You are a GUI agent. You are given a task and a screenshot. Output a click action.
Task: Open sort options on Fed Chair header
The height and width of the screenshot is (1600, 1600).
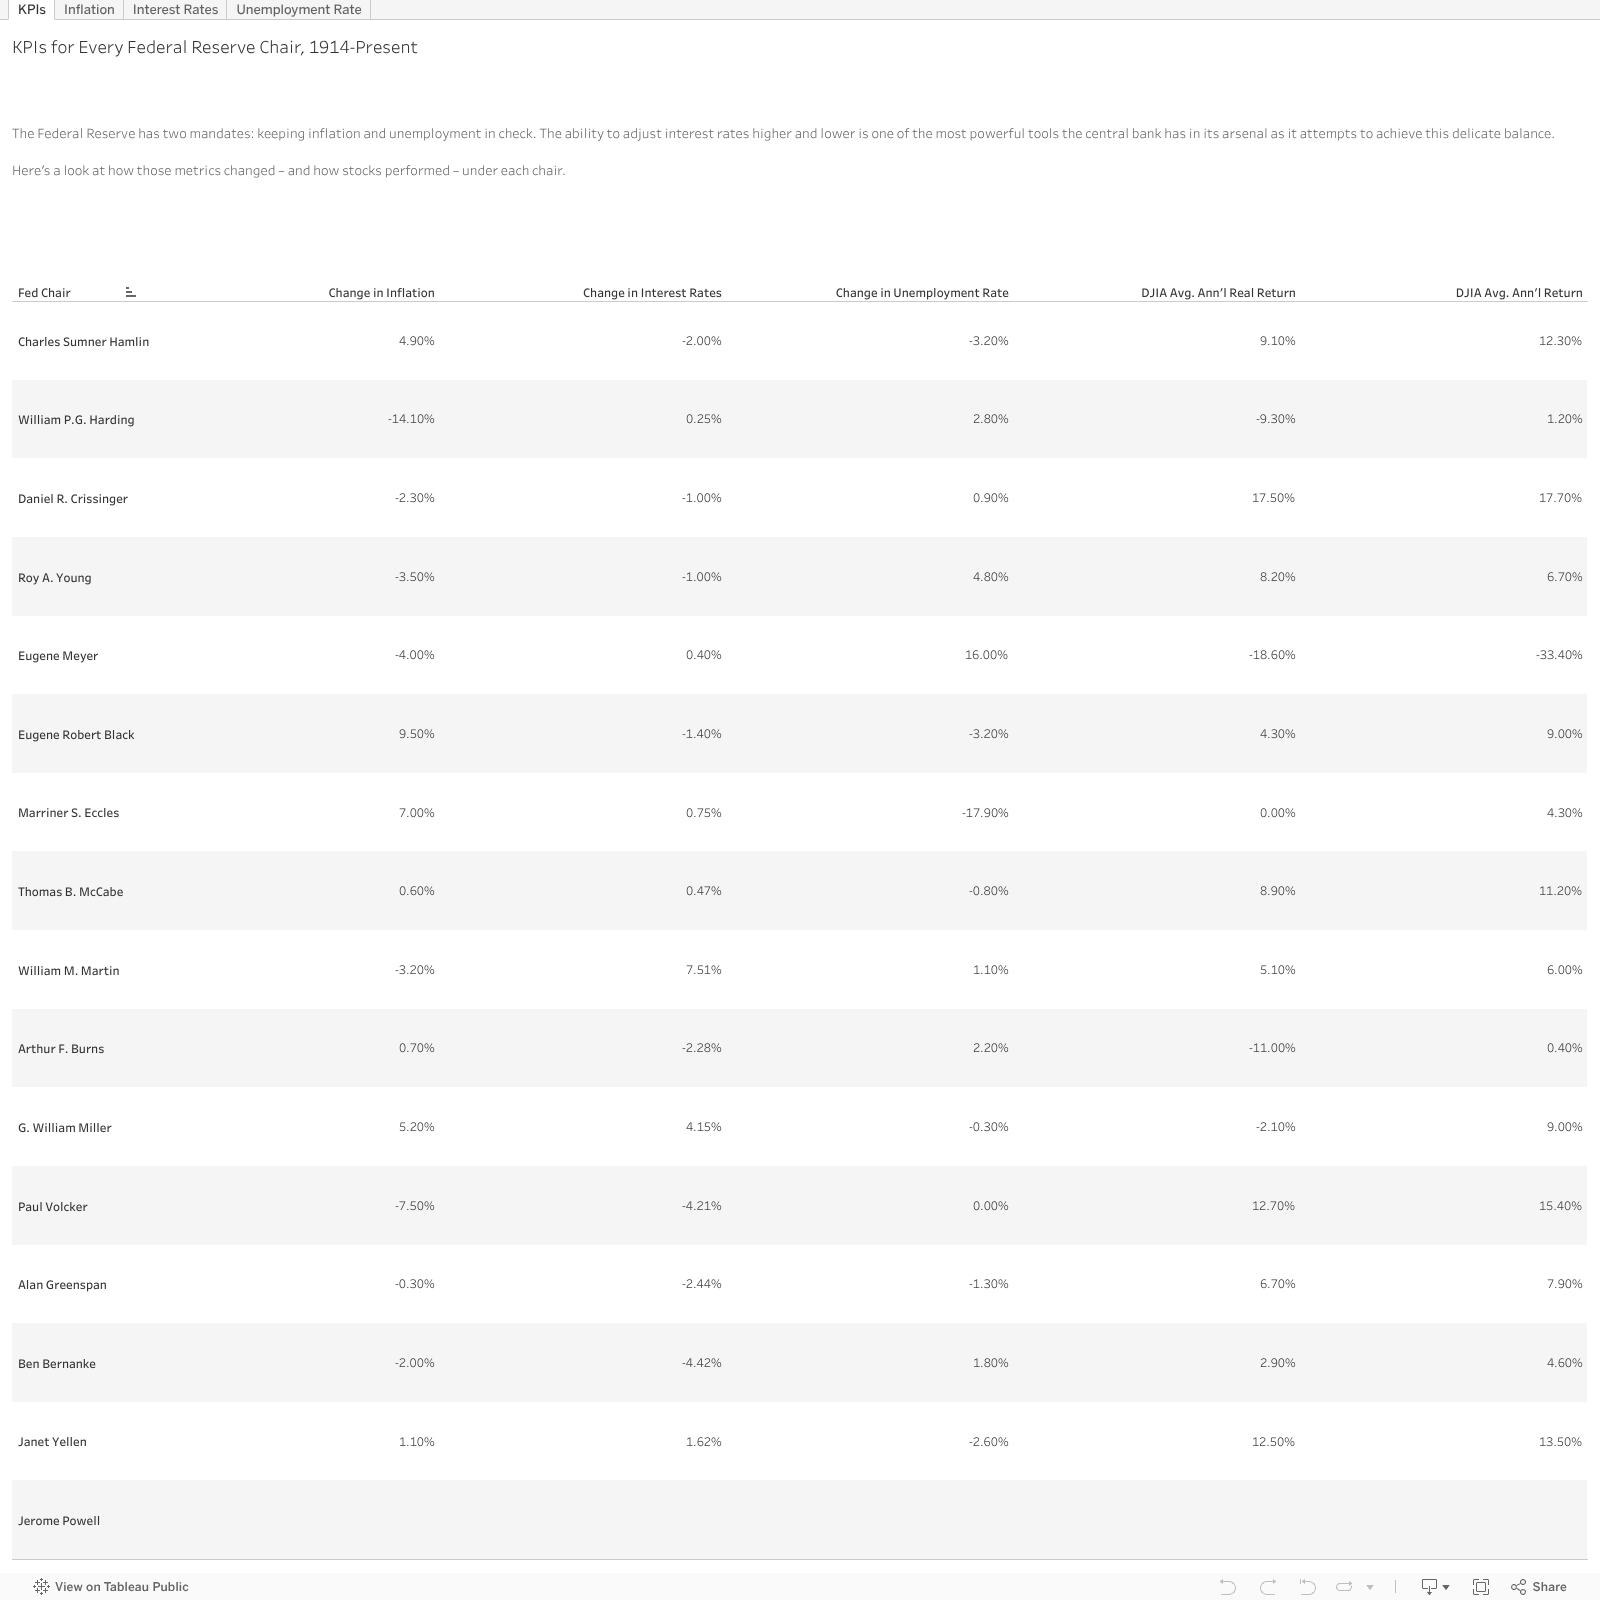pyautogui.click(x=130, y=292)
